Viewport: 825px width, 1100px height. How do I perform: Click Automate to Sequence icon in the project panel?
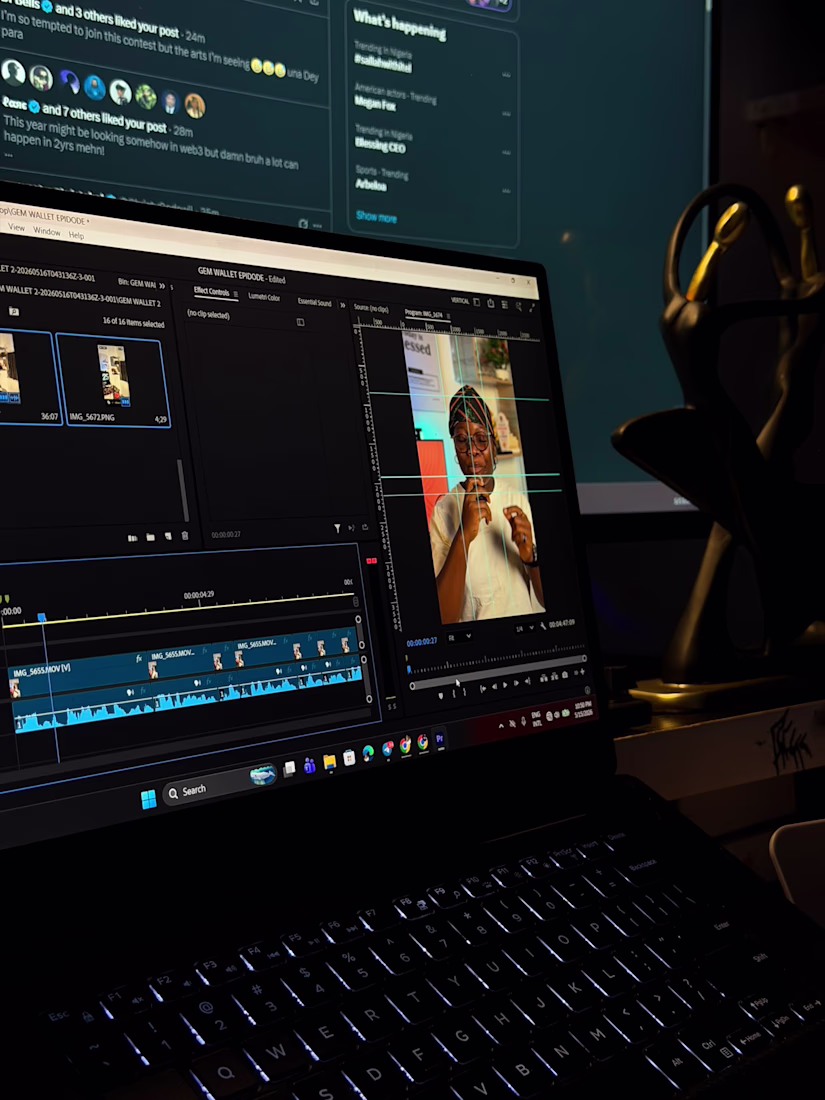133,538
